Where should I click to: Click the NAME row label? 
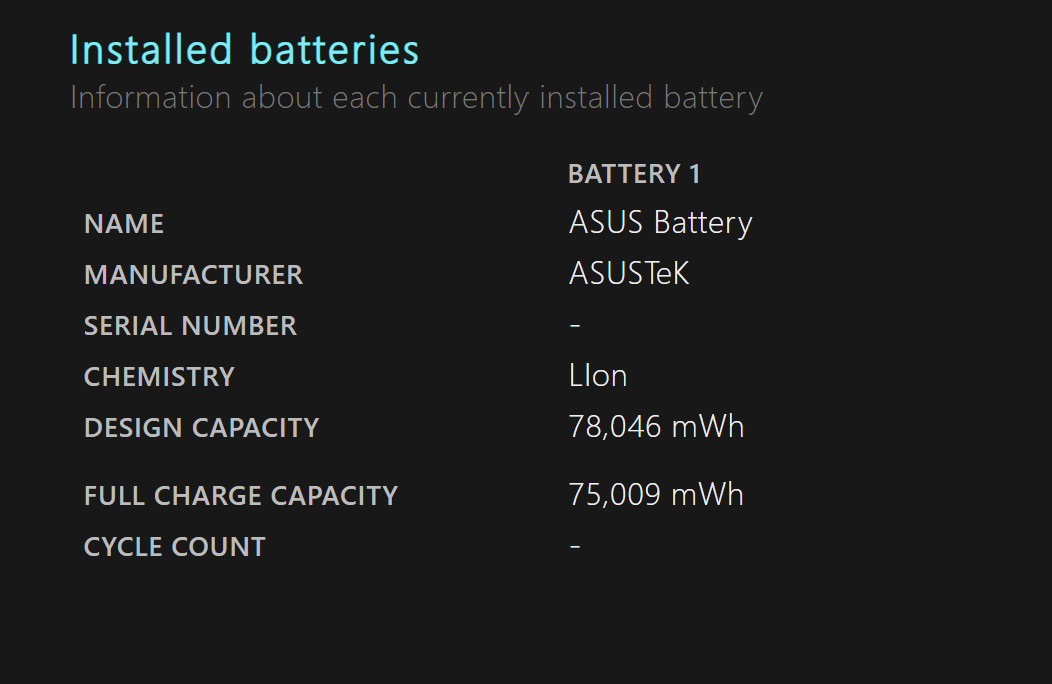click(124, 224)
